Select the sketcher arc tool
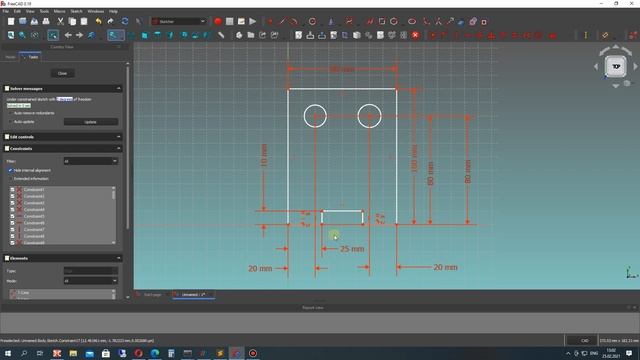Screen dimensions: 640x360 pos(294,22)
